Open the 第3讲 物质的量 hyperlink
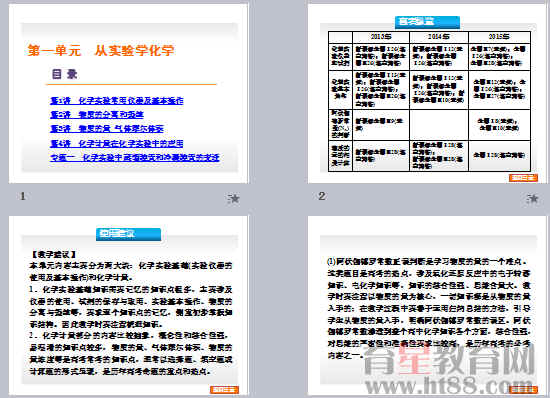 [107, 129]
